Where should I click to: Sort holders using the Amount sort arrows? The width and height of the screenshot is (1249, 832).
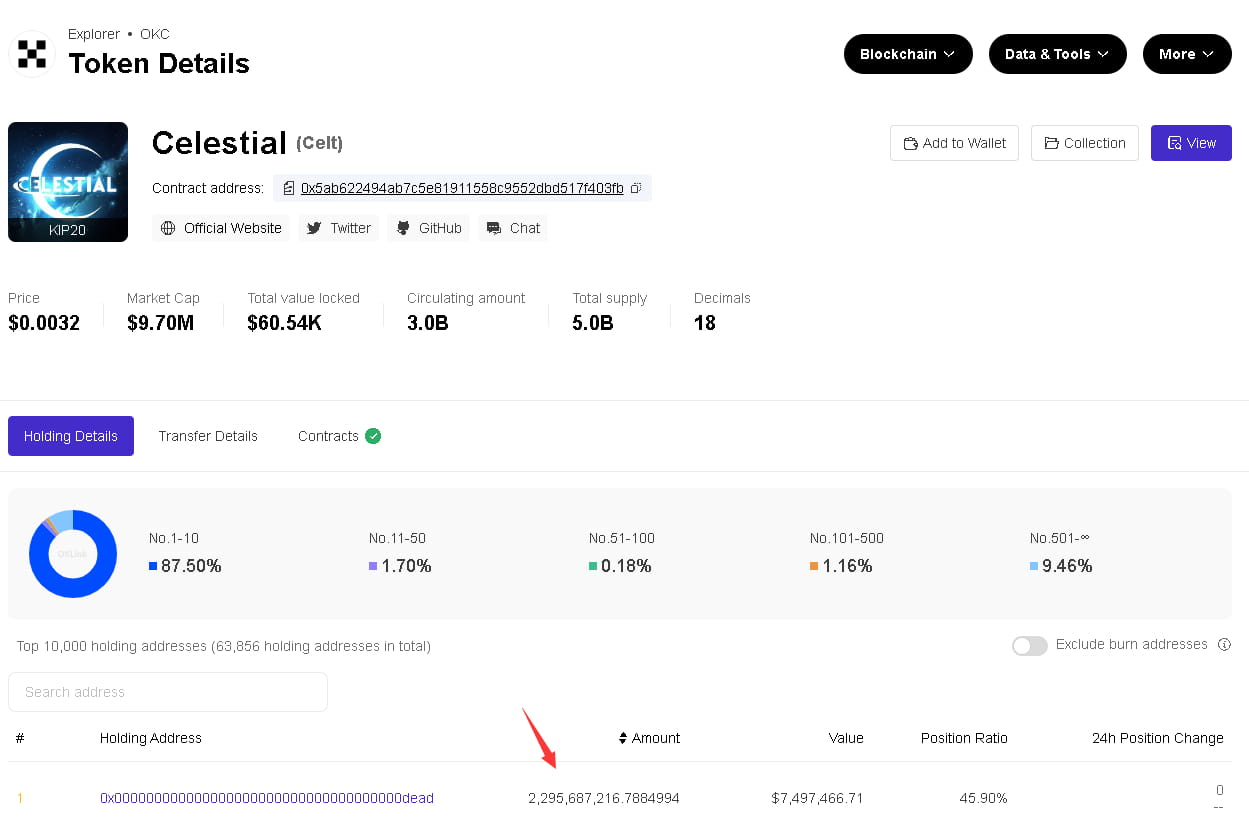click(x=623, y=738)
